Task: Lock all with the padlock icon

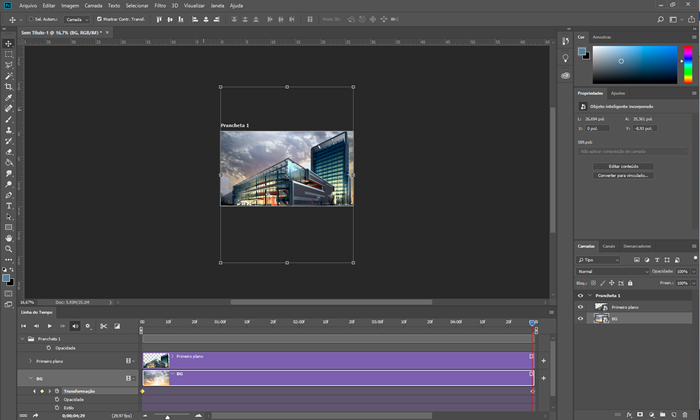Action: pyautogui.click(x=630, y=283)
